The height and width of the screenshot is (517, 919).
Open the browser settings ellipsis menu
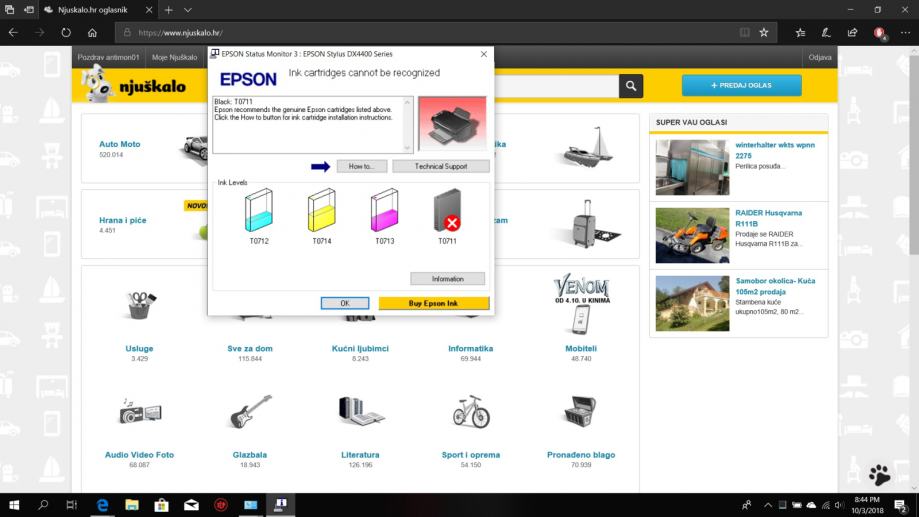point(906,33)
